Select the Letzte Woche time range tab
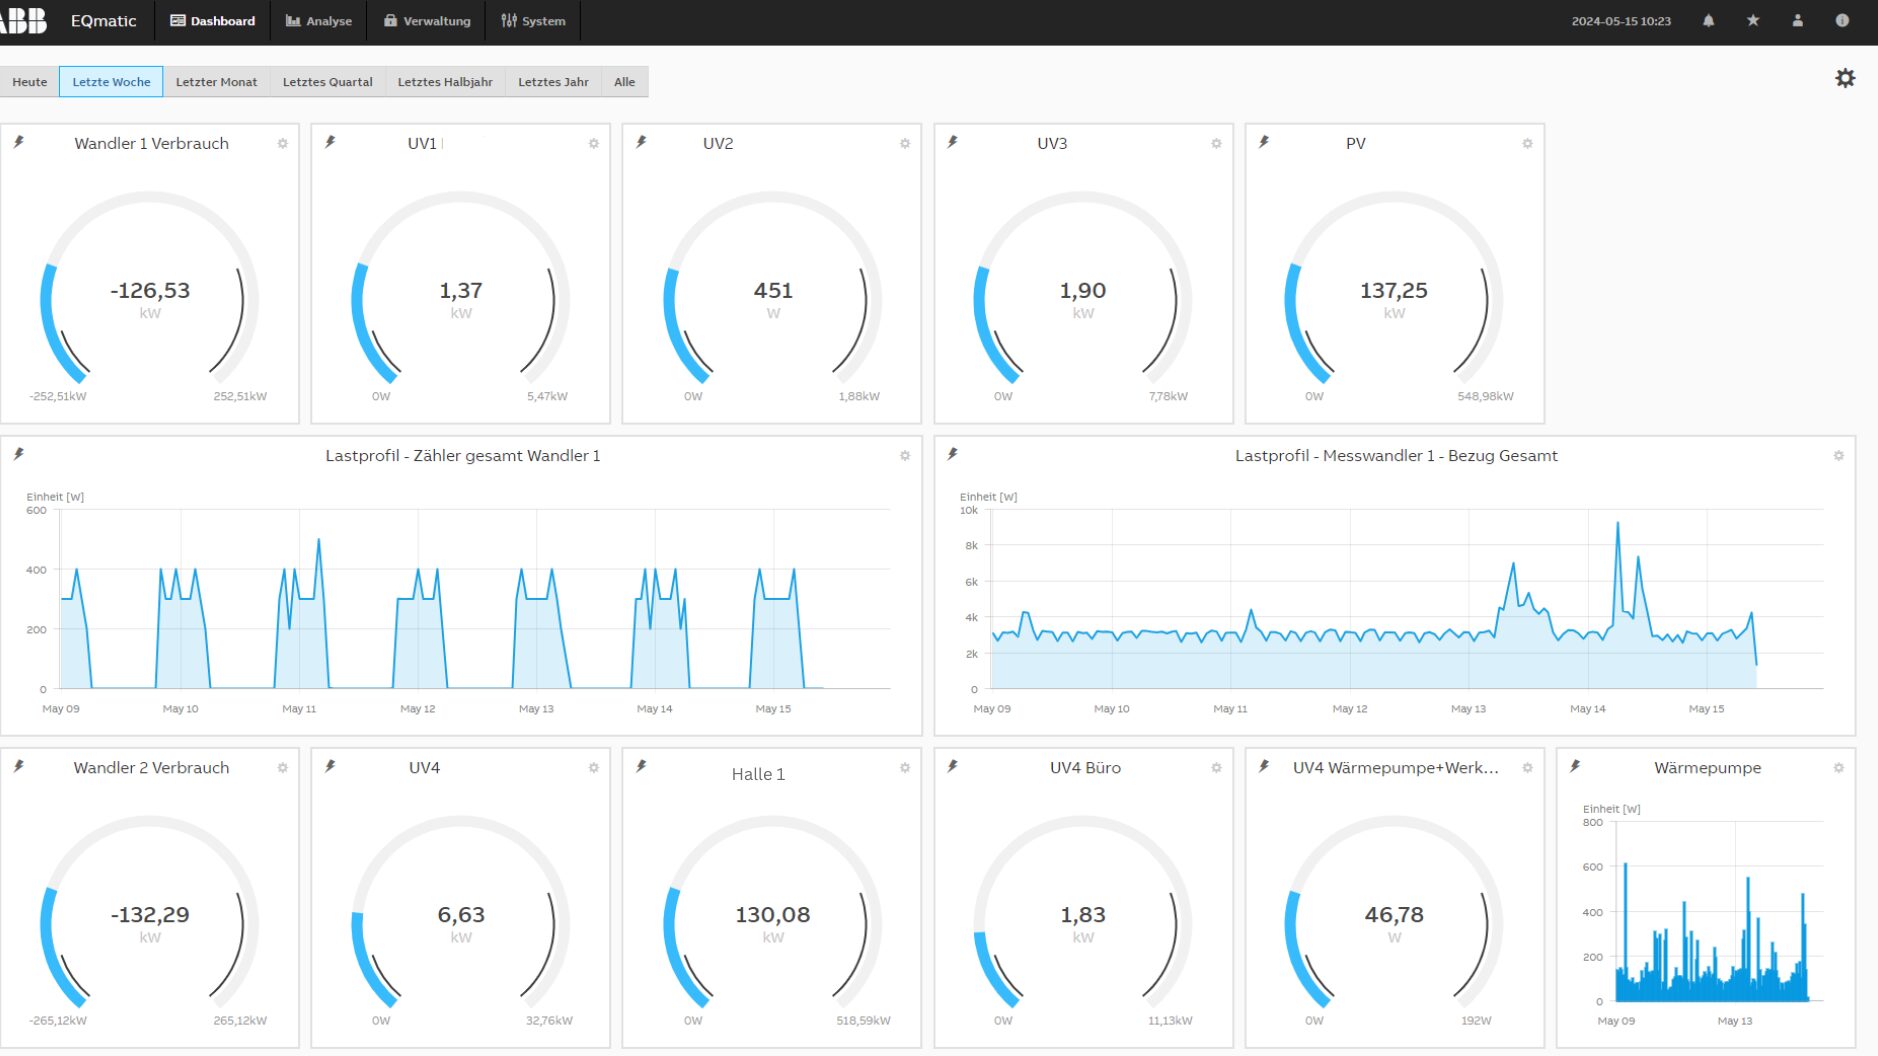This screenshot has height=1056, width=1878. click(111, 82)
